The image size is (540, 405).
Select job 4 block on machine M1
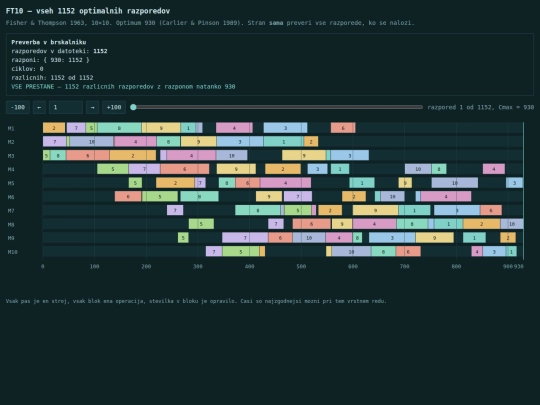[x=234, y=128]
